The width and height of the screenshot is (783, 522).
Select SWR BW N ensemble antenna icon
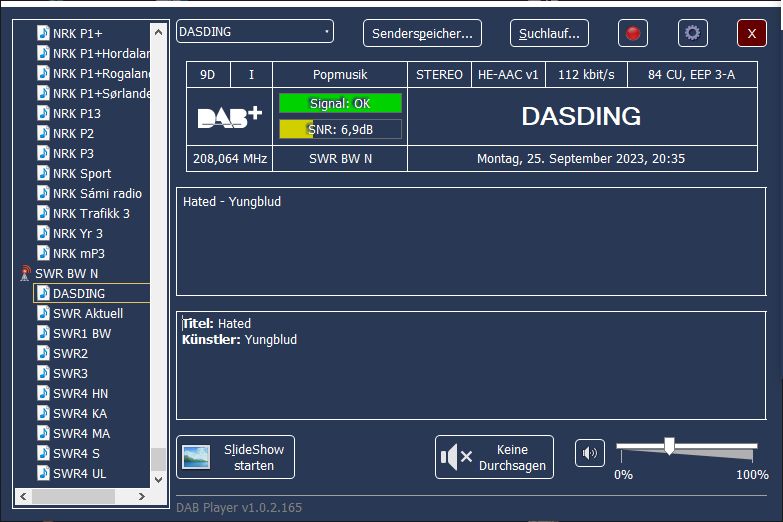(x=25, y=273)
